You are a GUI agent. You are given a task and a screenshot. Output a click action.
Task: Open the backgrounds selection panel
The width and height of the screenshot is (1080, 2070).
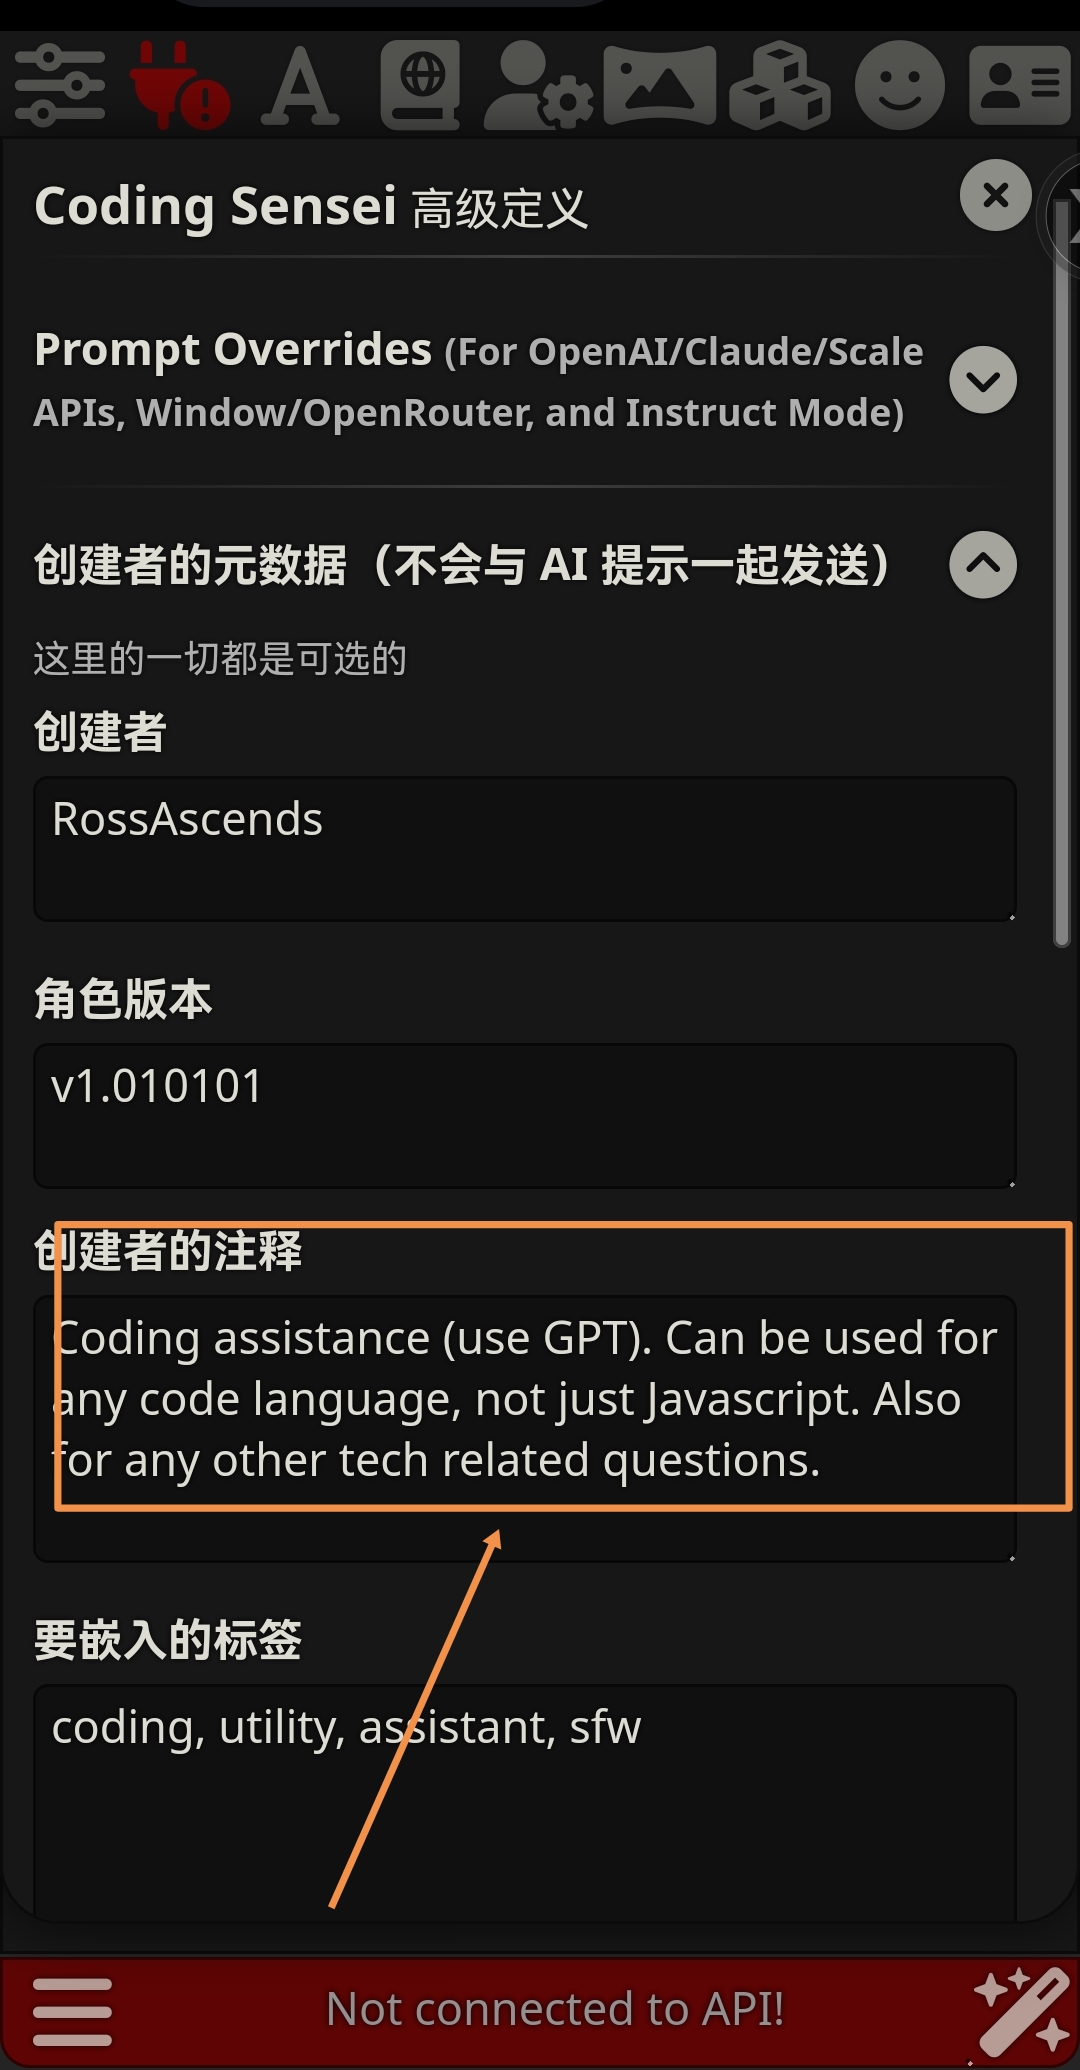click(660, 85)
